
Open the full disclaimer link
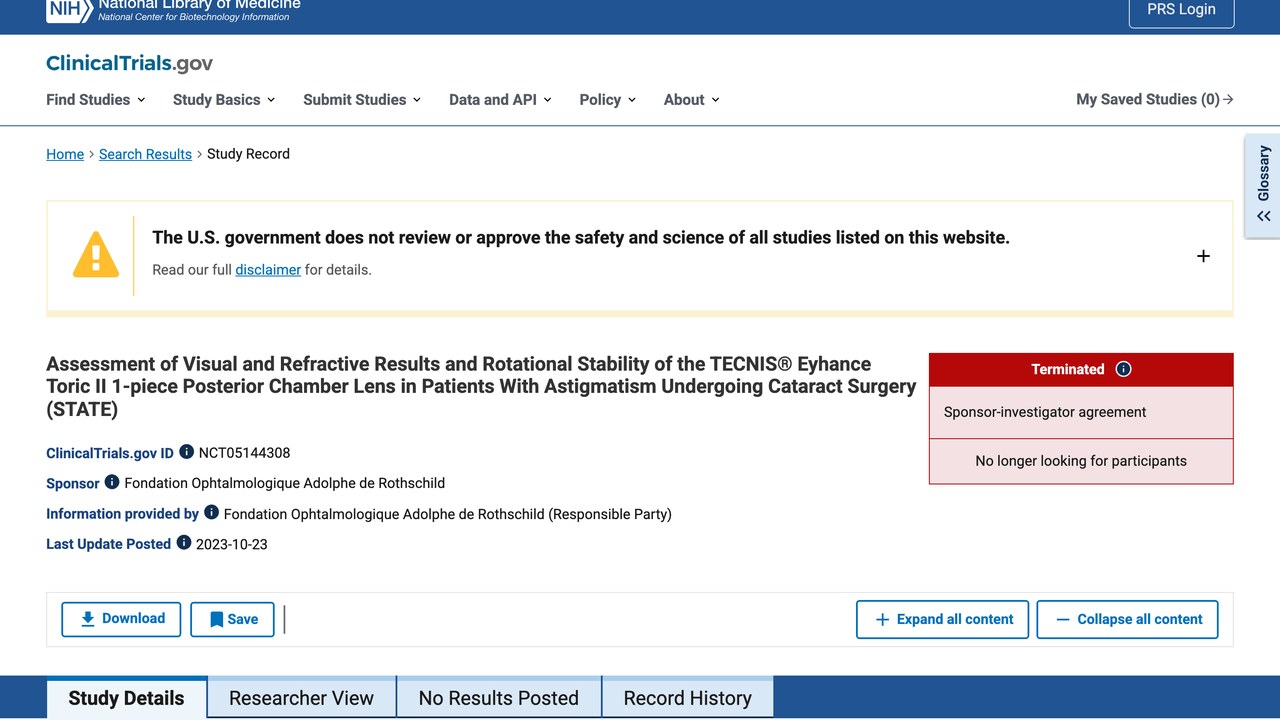(x=268, y=270)
